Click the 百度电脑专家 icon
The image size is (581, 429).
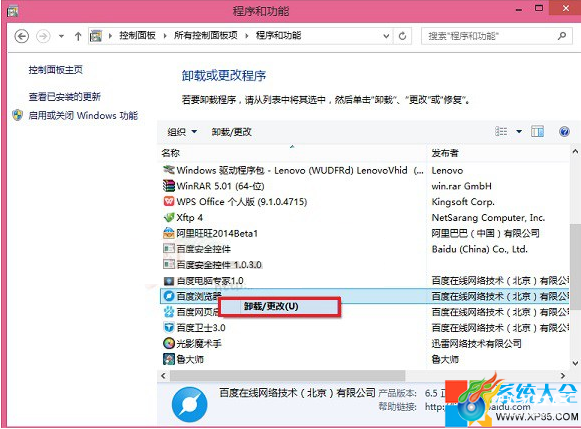coord(169,281)
